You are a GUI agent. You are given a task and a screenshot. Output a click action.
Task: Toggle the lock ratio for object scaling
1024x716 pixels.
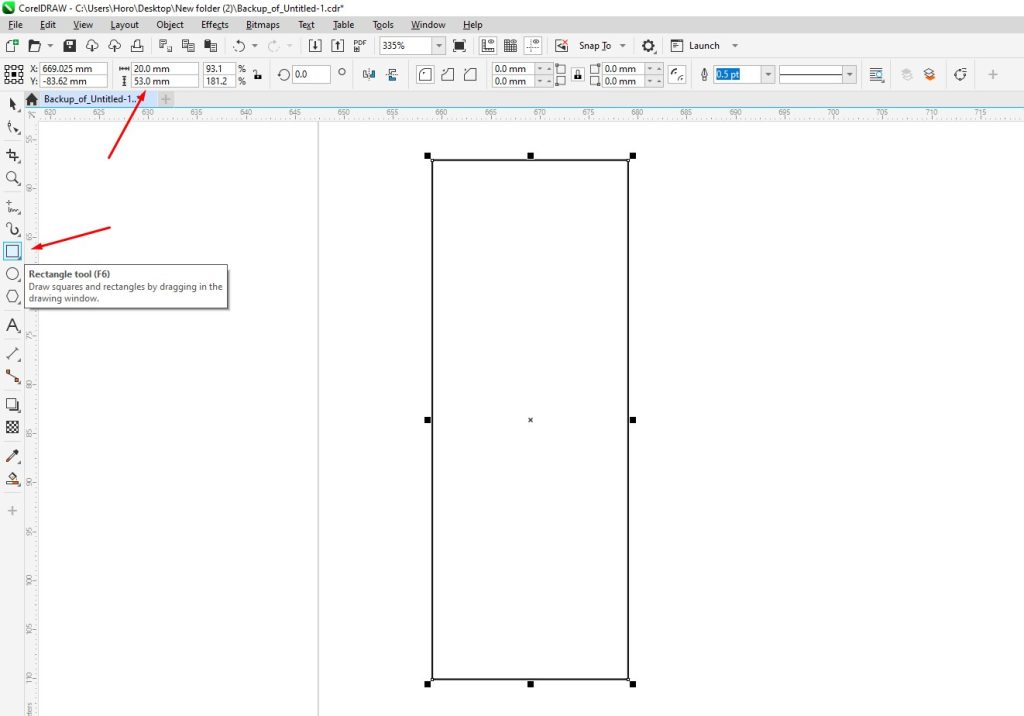[x=257, y=74]
